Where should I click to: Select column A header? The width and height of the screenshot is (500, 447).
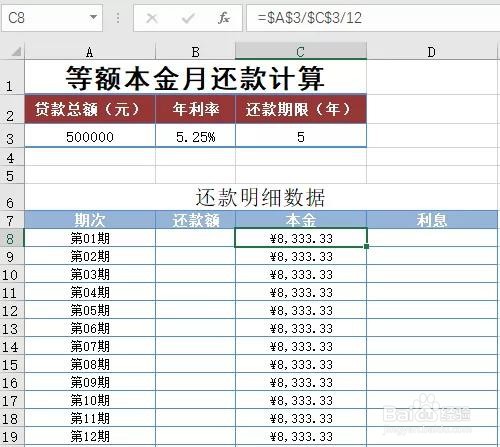point(90,52)
